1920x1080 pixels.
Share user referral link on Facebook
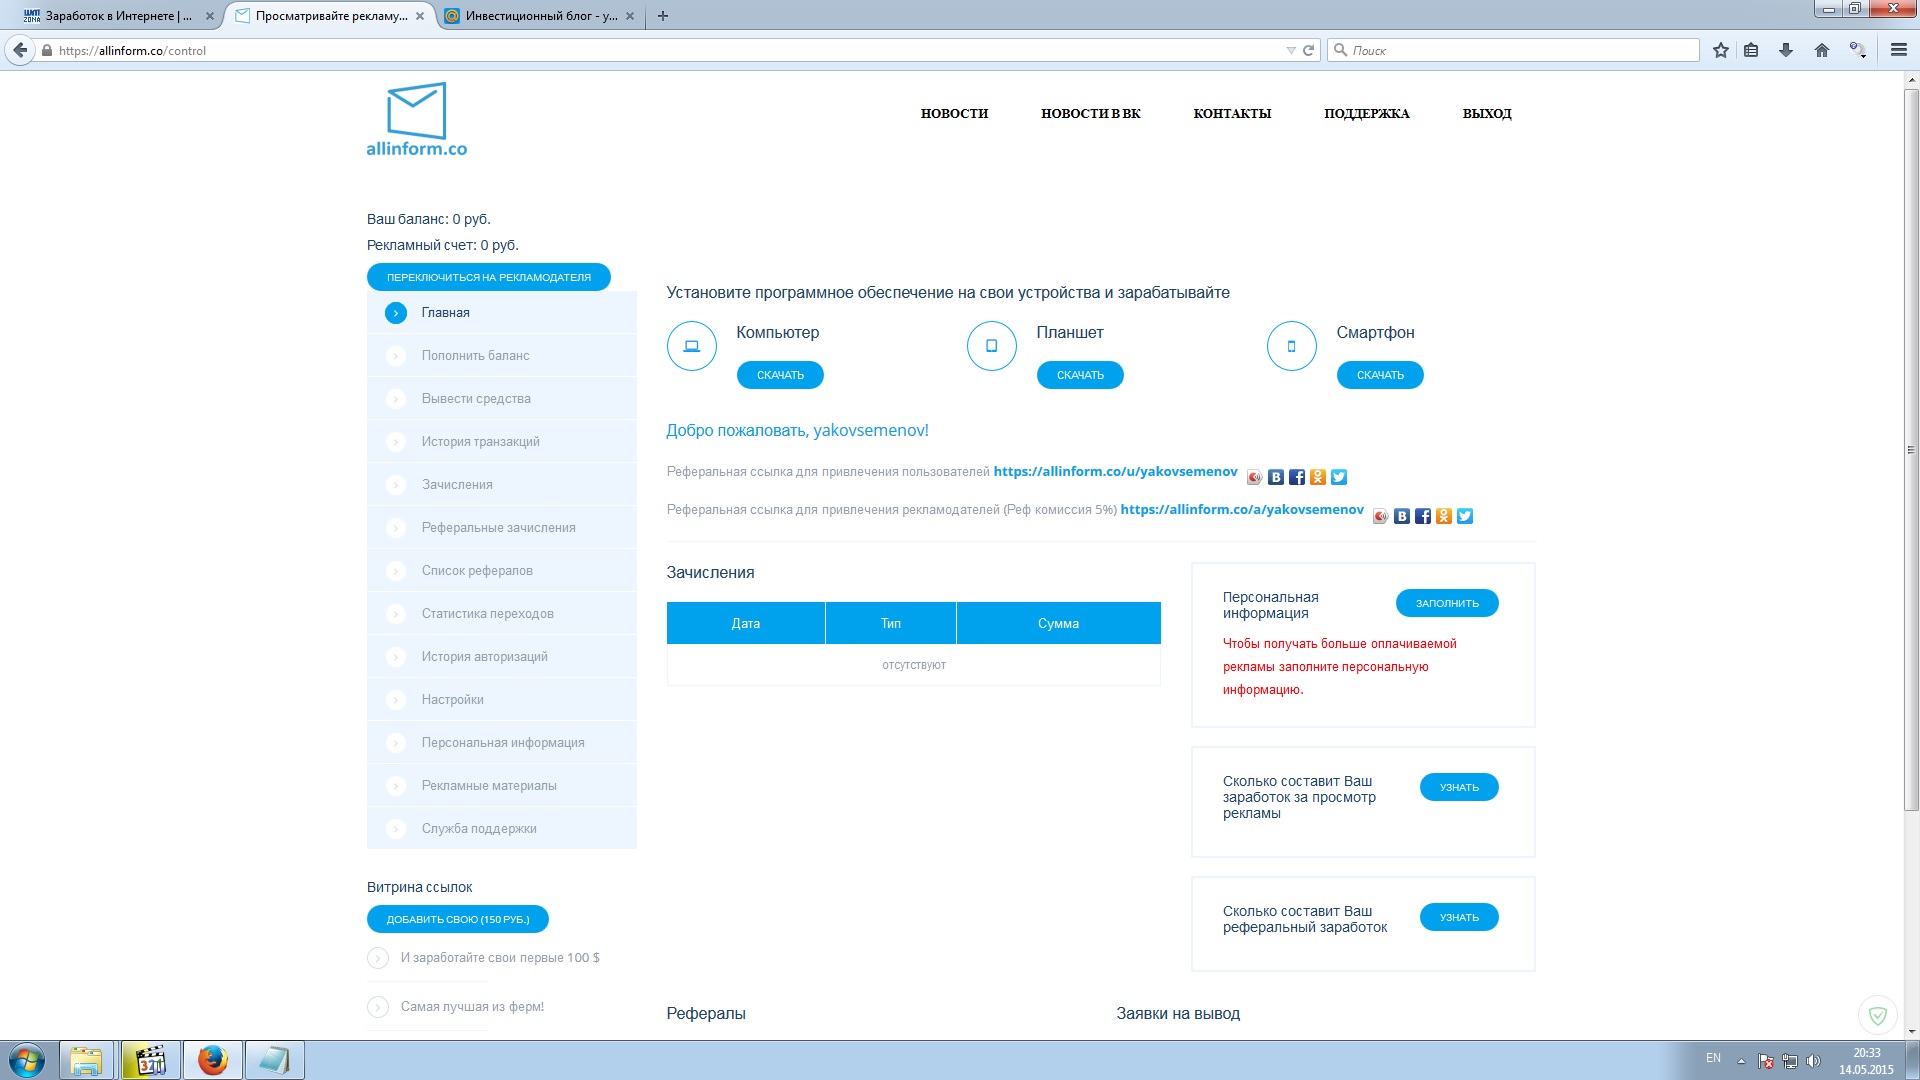click(1297, 477)
